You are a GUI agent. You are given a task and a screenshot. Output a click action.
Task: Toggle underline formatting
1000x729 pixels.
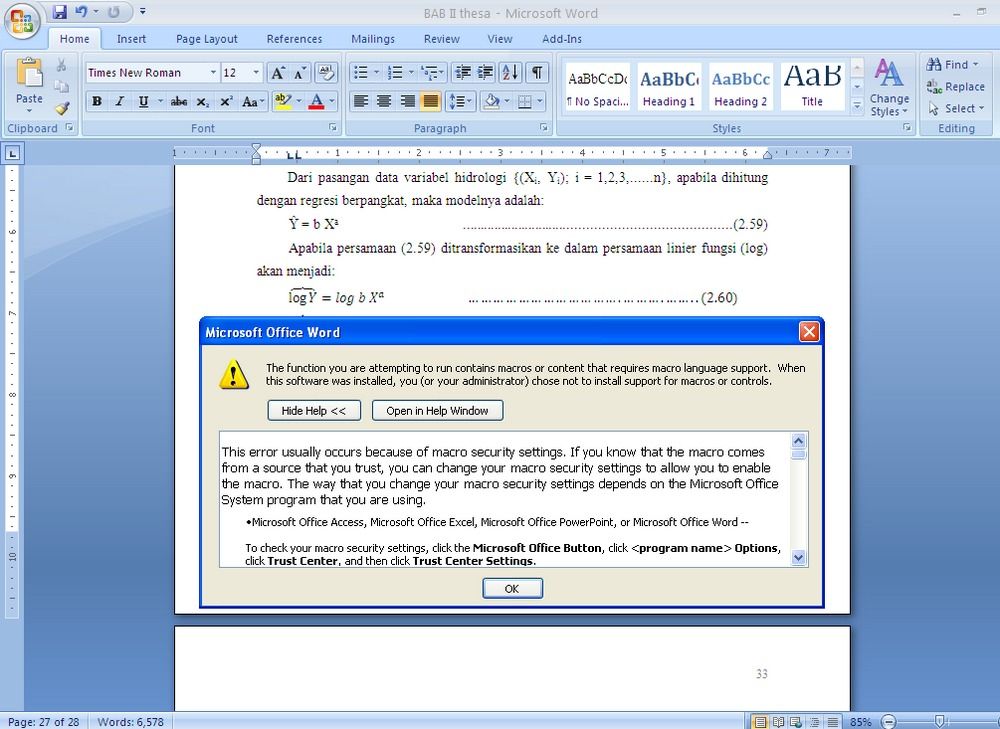[x=143, y=101]
